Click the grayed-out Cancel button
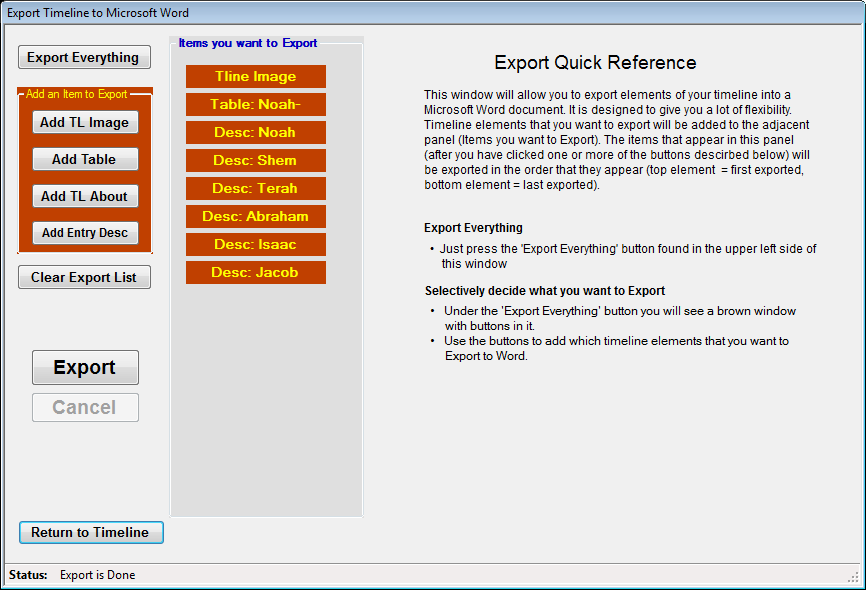 click(85, 407)
